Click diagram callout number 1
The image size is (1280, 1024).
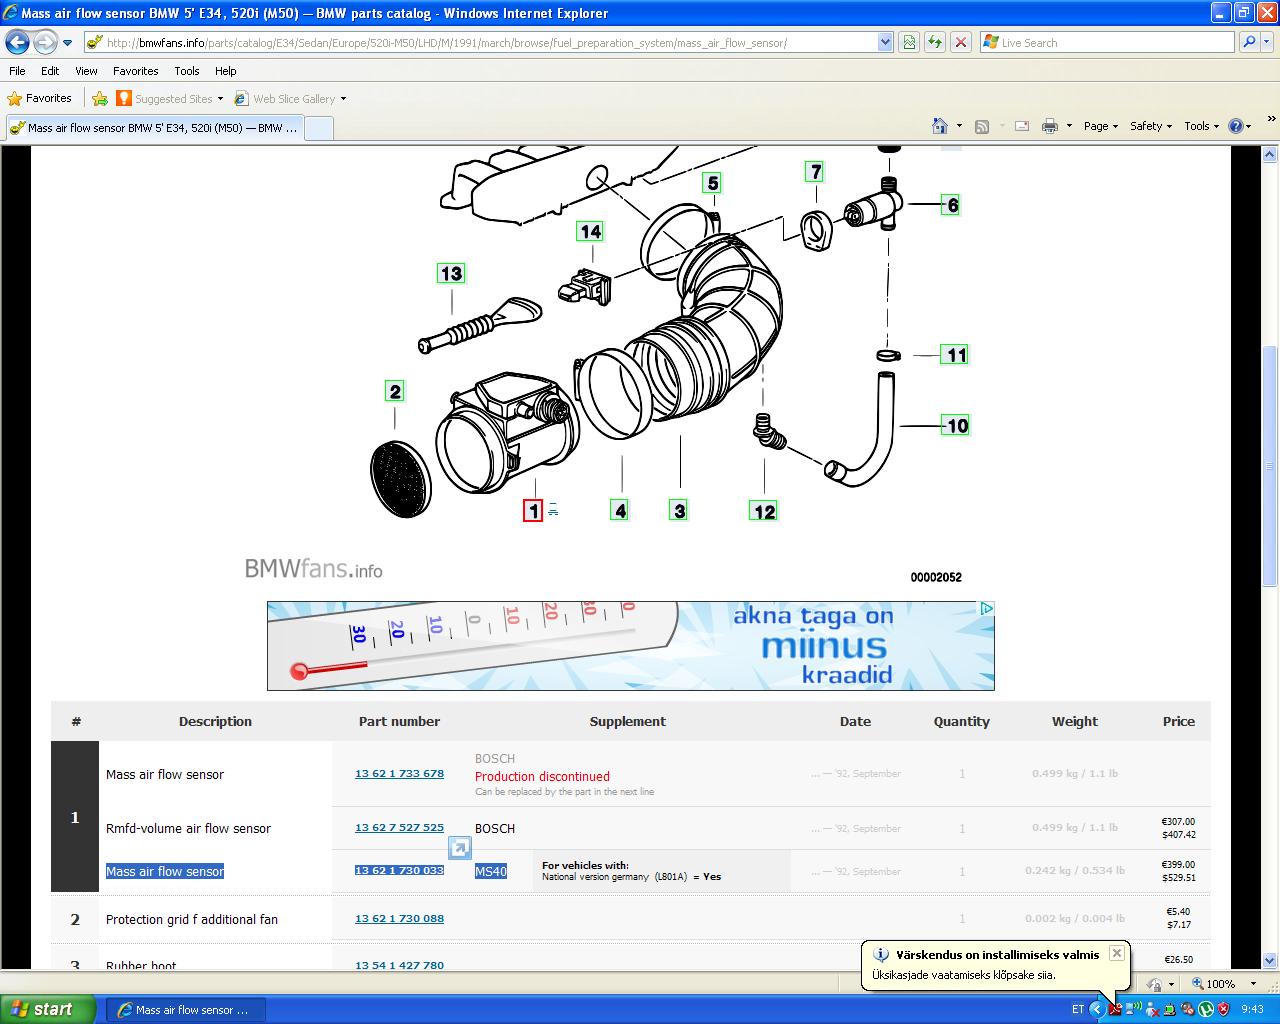(x=533, y=511)
